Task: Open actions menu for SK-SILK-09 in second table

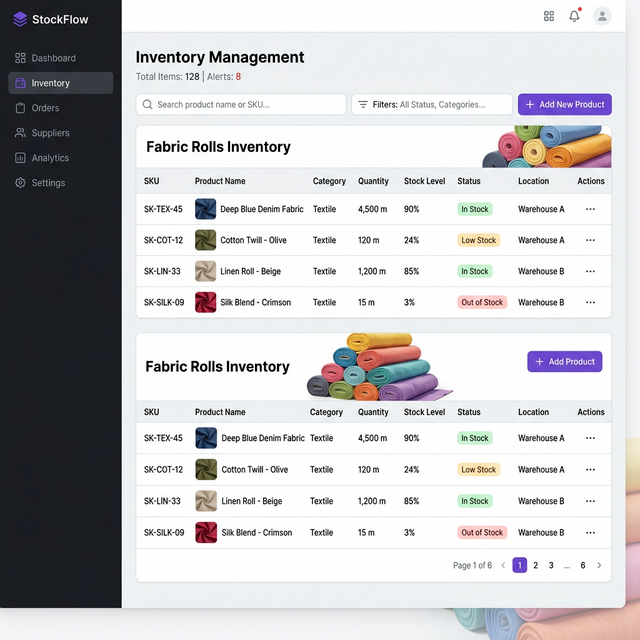Action: [x=590, y=532]
